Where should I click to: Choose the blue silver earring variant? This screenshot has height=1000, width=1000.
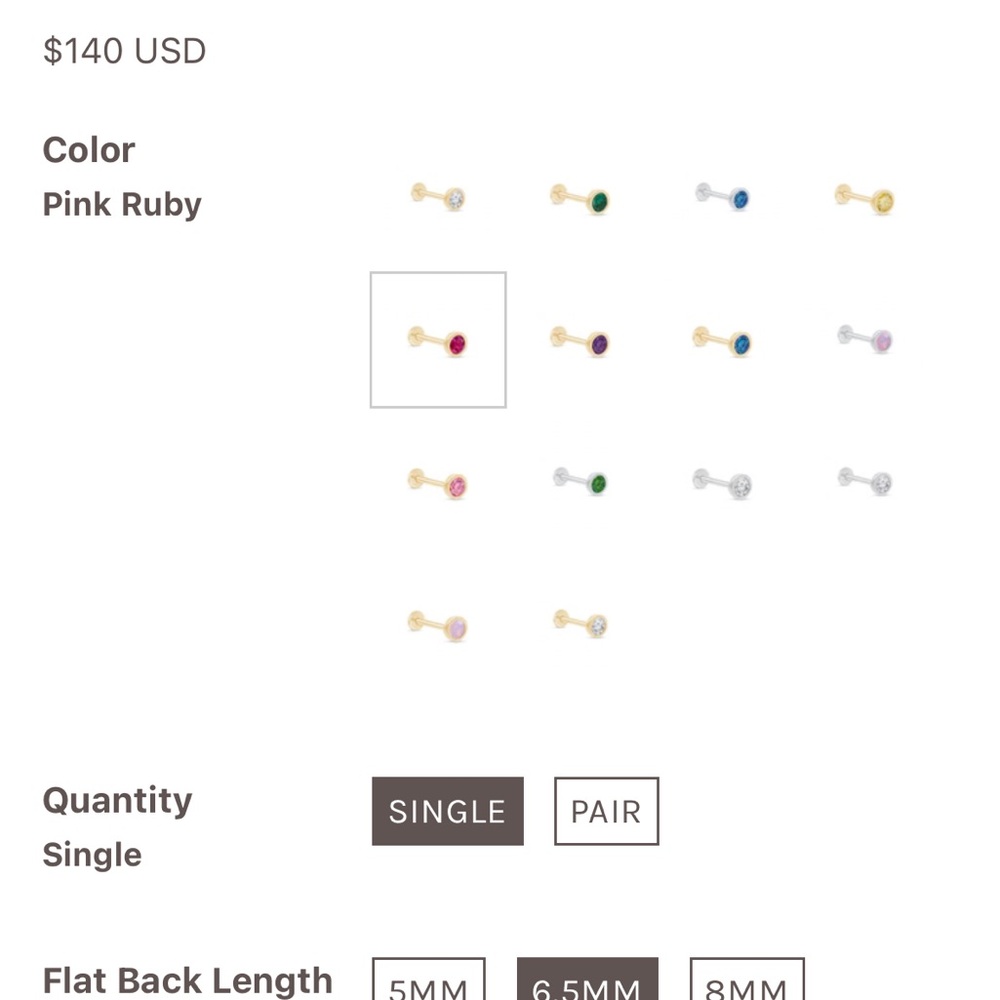coord(725,198)
